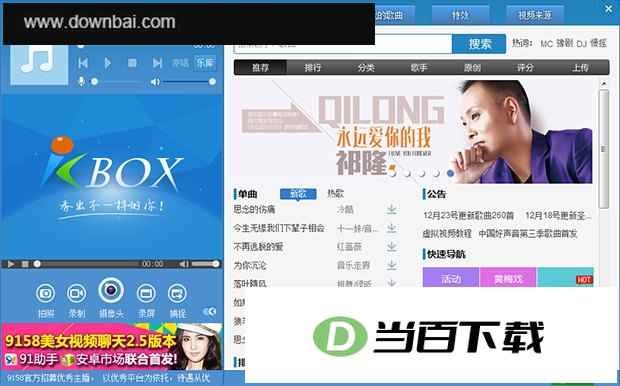Skip to previous track in player
The width and height of the screenshot is (620, 386).
click(x=83, y=63)
